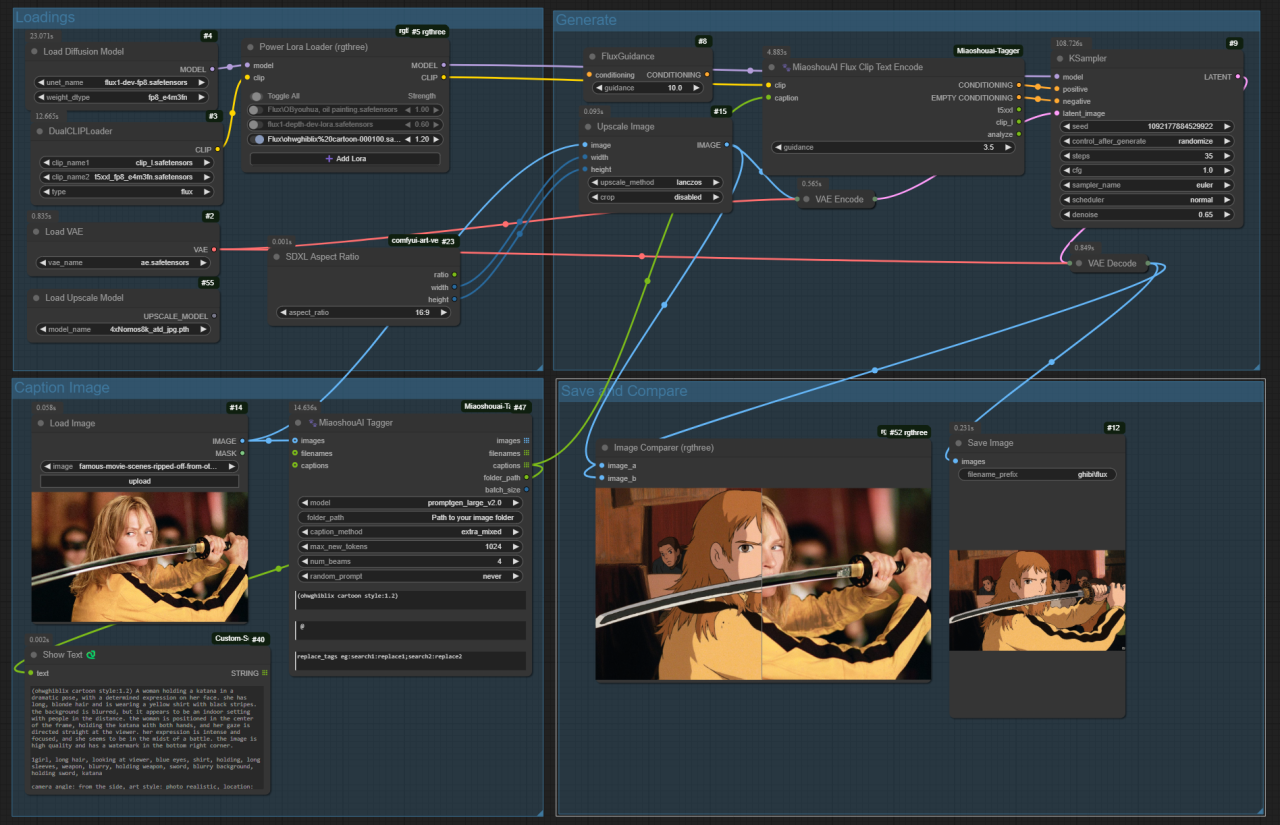Collapse the Load Image node dot
Image resolution: width=1280 pixels, height=825 pixels.
[x=39, y=423]
